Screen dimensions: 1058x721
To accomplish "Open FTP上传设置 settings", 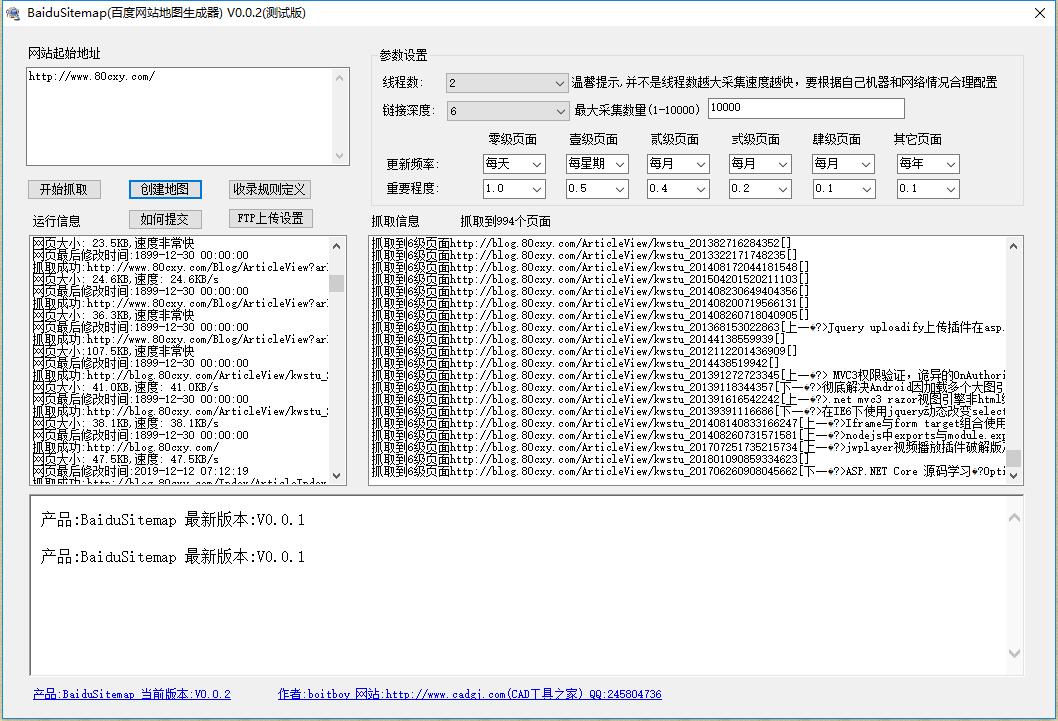I will click(x=271, y=219).
